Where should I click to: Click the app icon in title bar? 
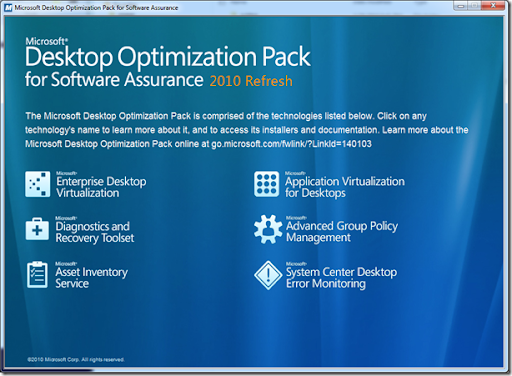pos(8,7)
